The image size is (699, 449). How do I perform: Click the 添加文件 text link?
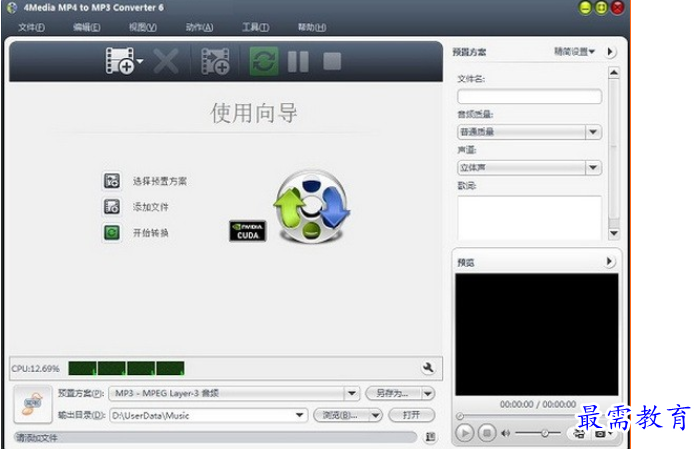click(151, 207)
